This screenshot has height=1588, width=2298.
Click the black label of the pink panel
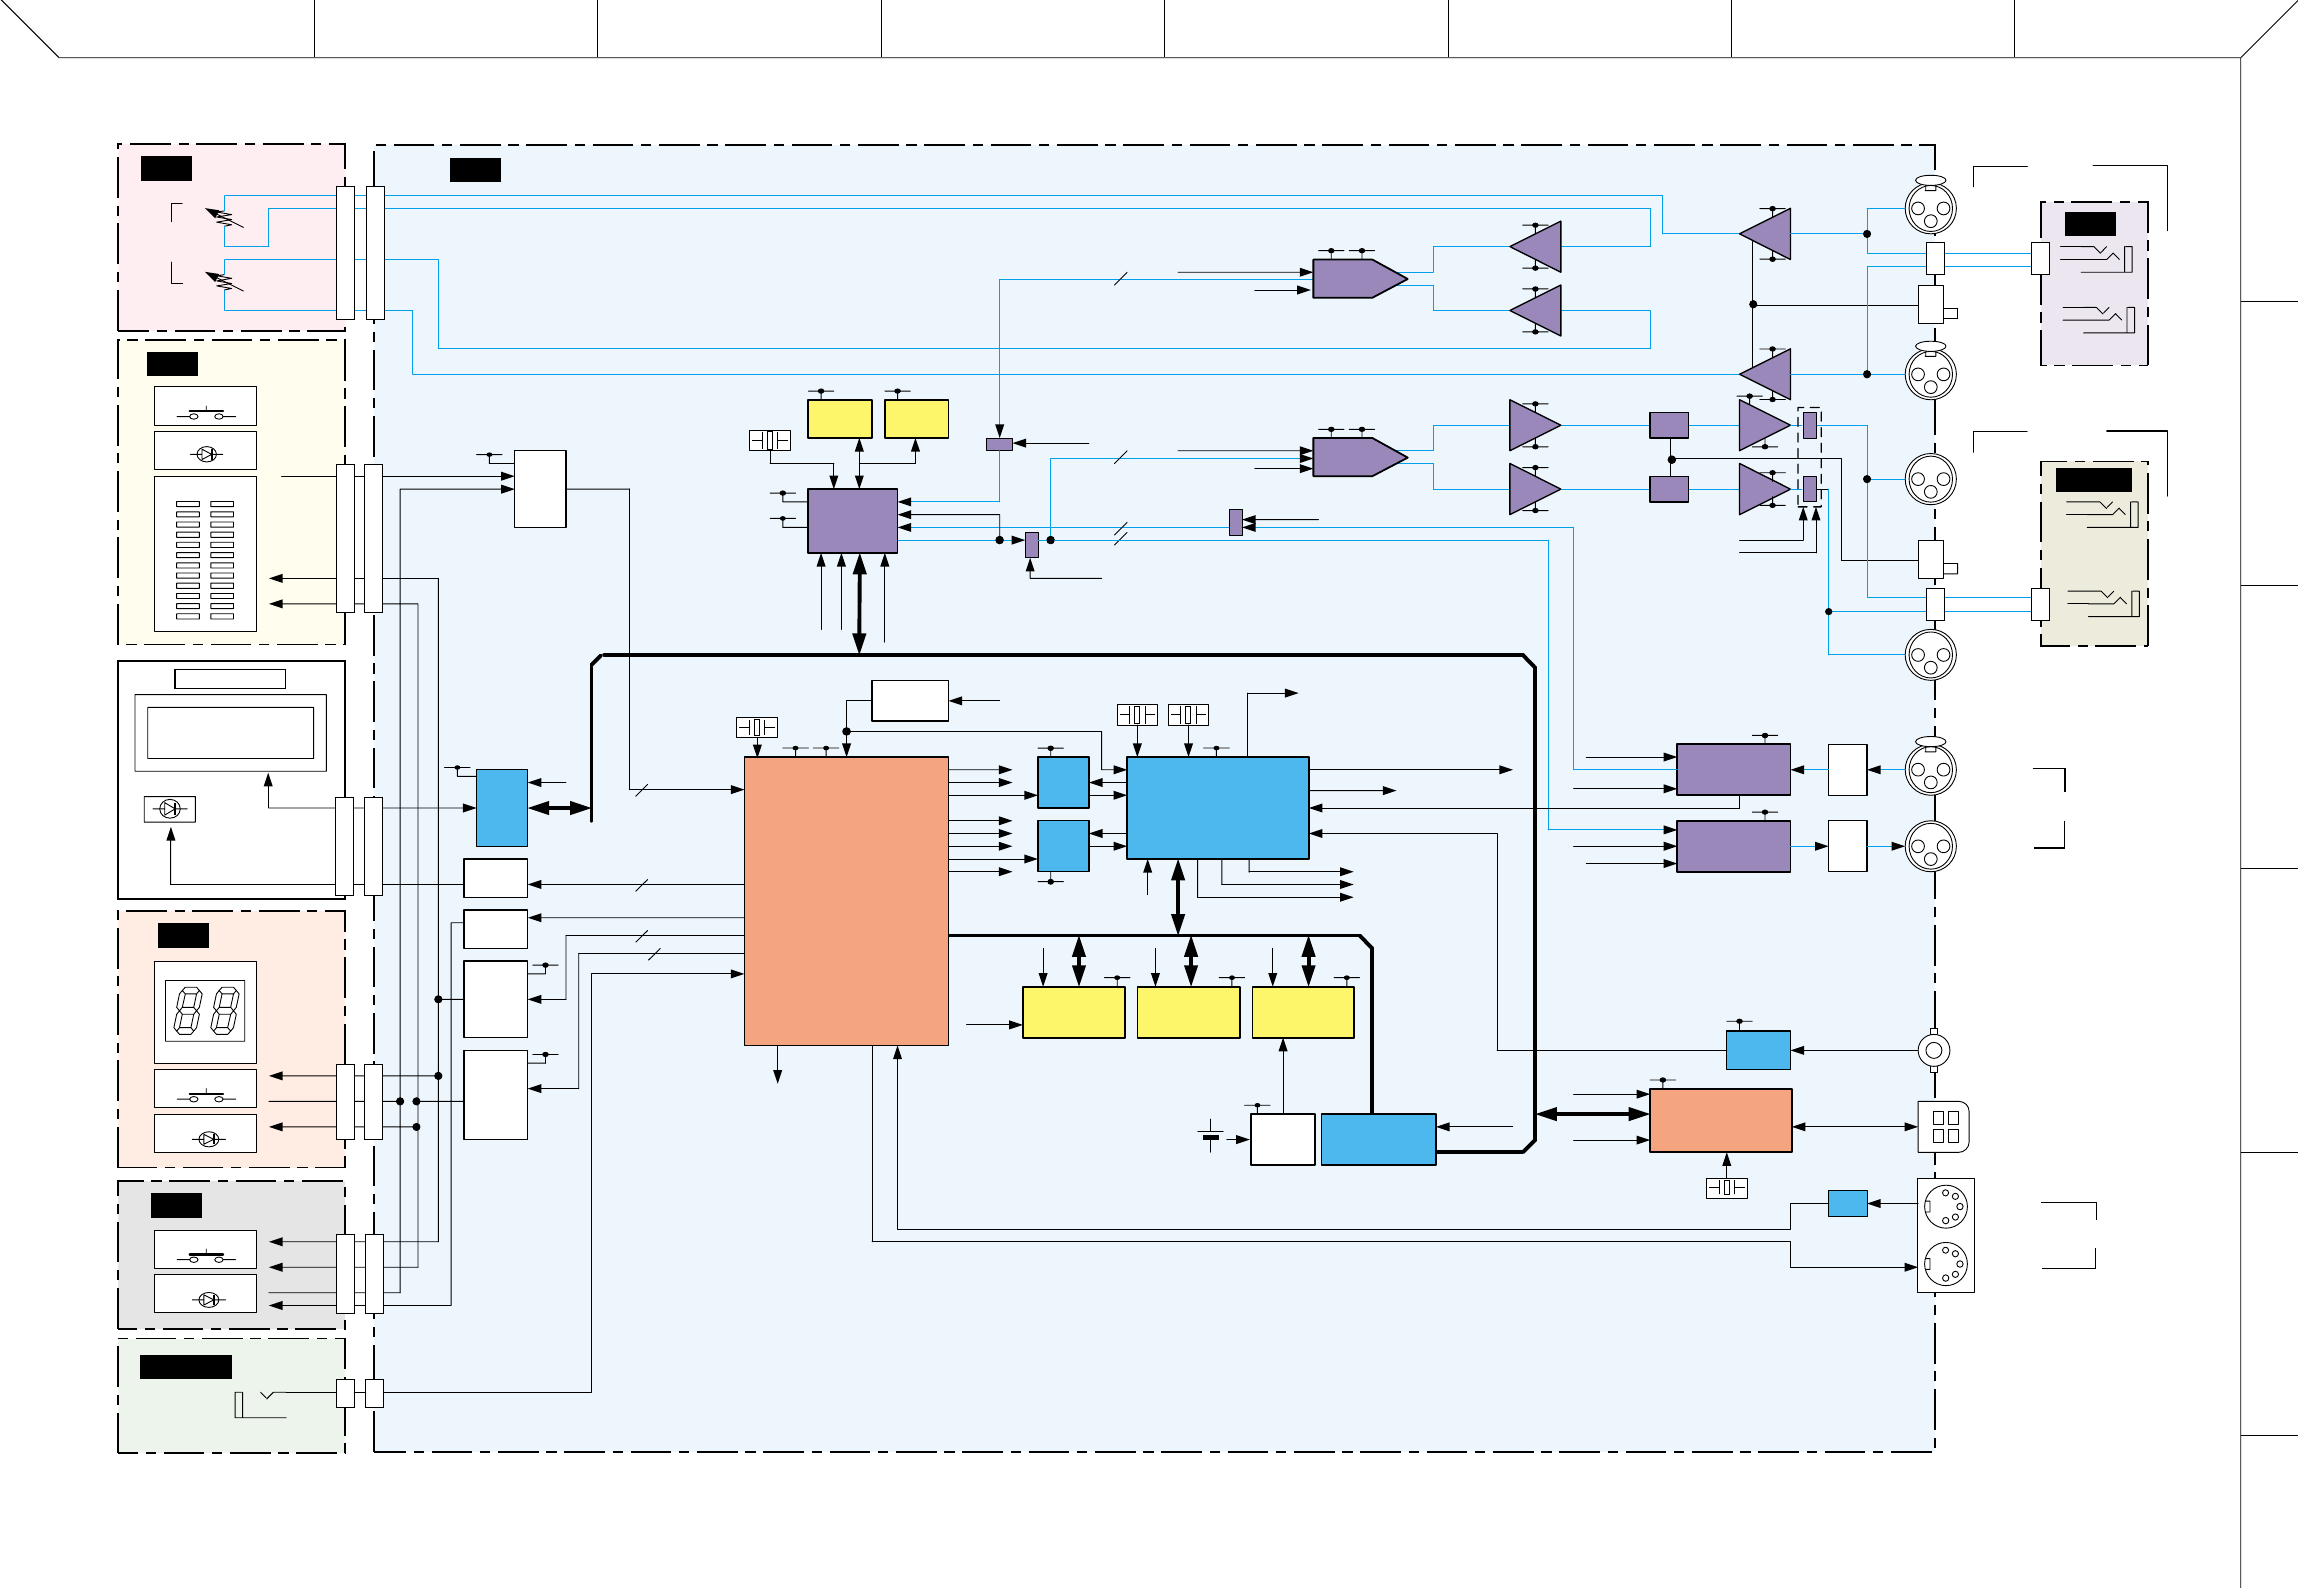pyautogui.click(x=166, y=168)
